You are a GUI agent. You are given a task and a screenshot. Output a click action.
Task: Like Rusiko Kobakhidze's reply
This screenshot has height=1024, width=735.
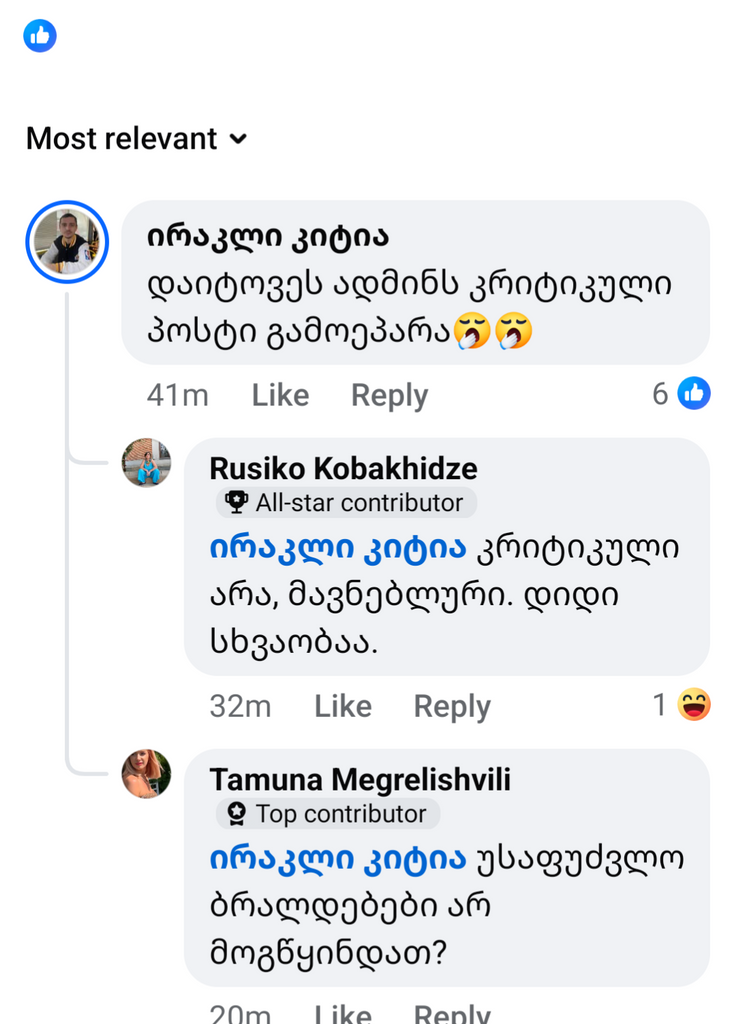point(343,707)
